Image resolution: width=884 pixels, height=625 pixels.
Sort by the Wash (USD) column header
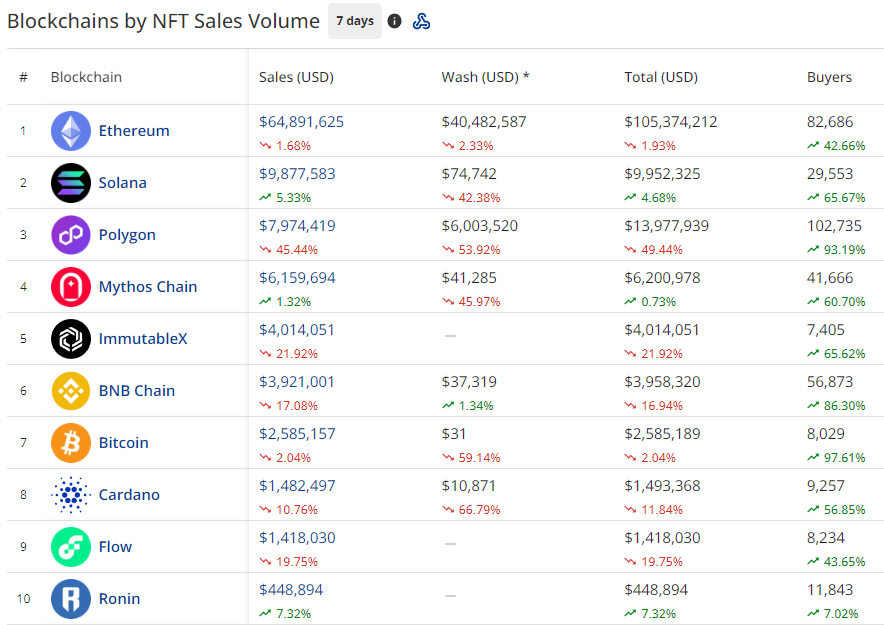tap(485, 77)
